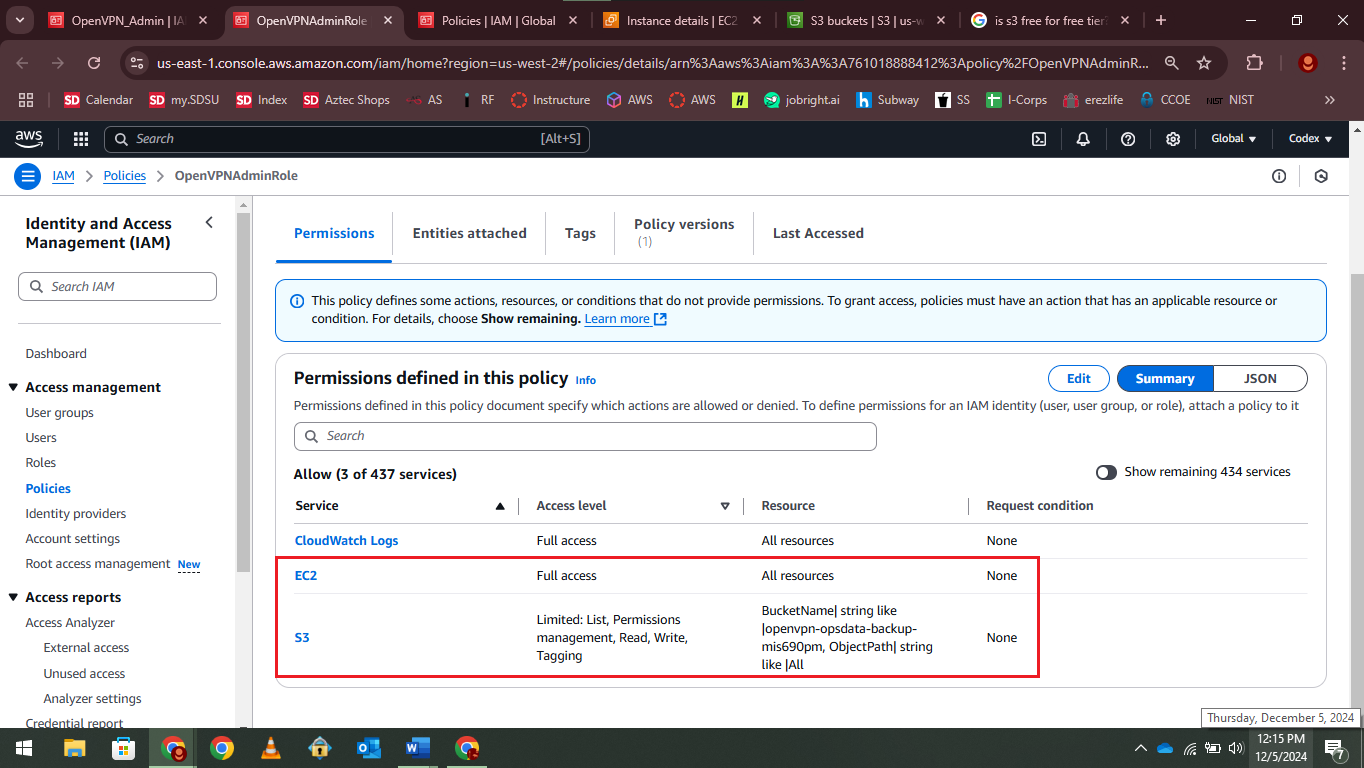Open the Windows notification center icon
Screen dimensions: 1364x768
tap(1334, 748)
